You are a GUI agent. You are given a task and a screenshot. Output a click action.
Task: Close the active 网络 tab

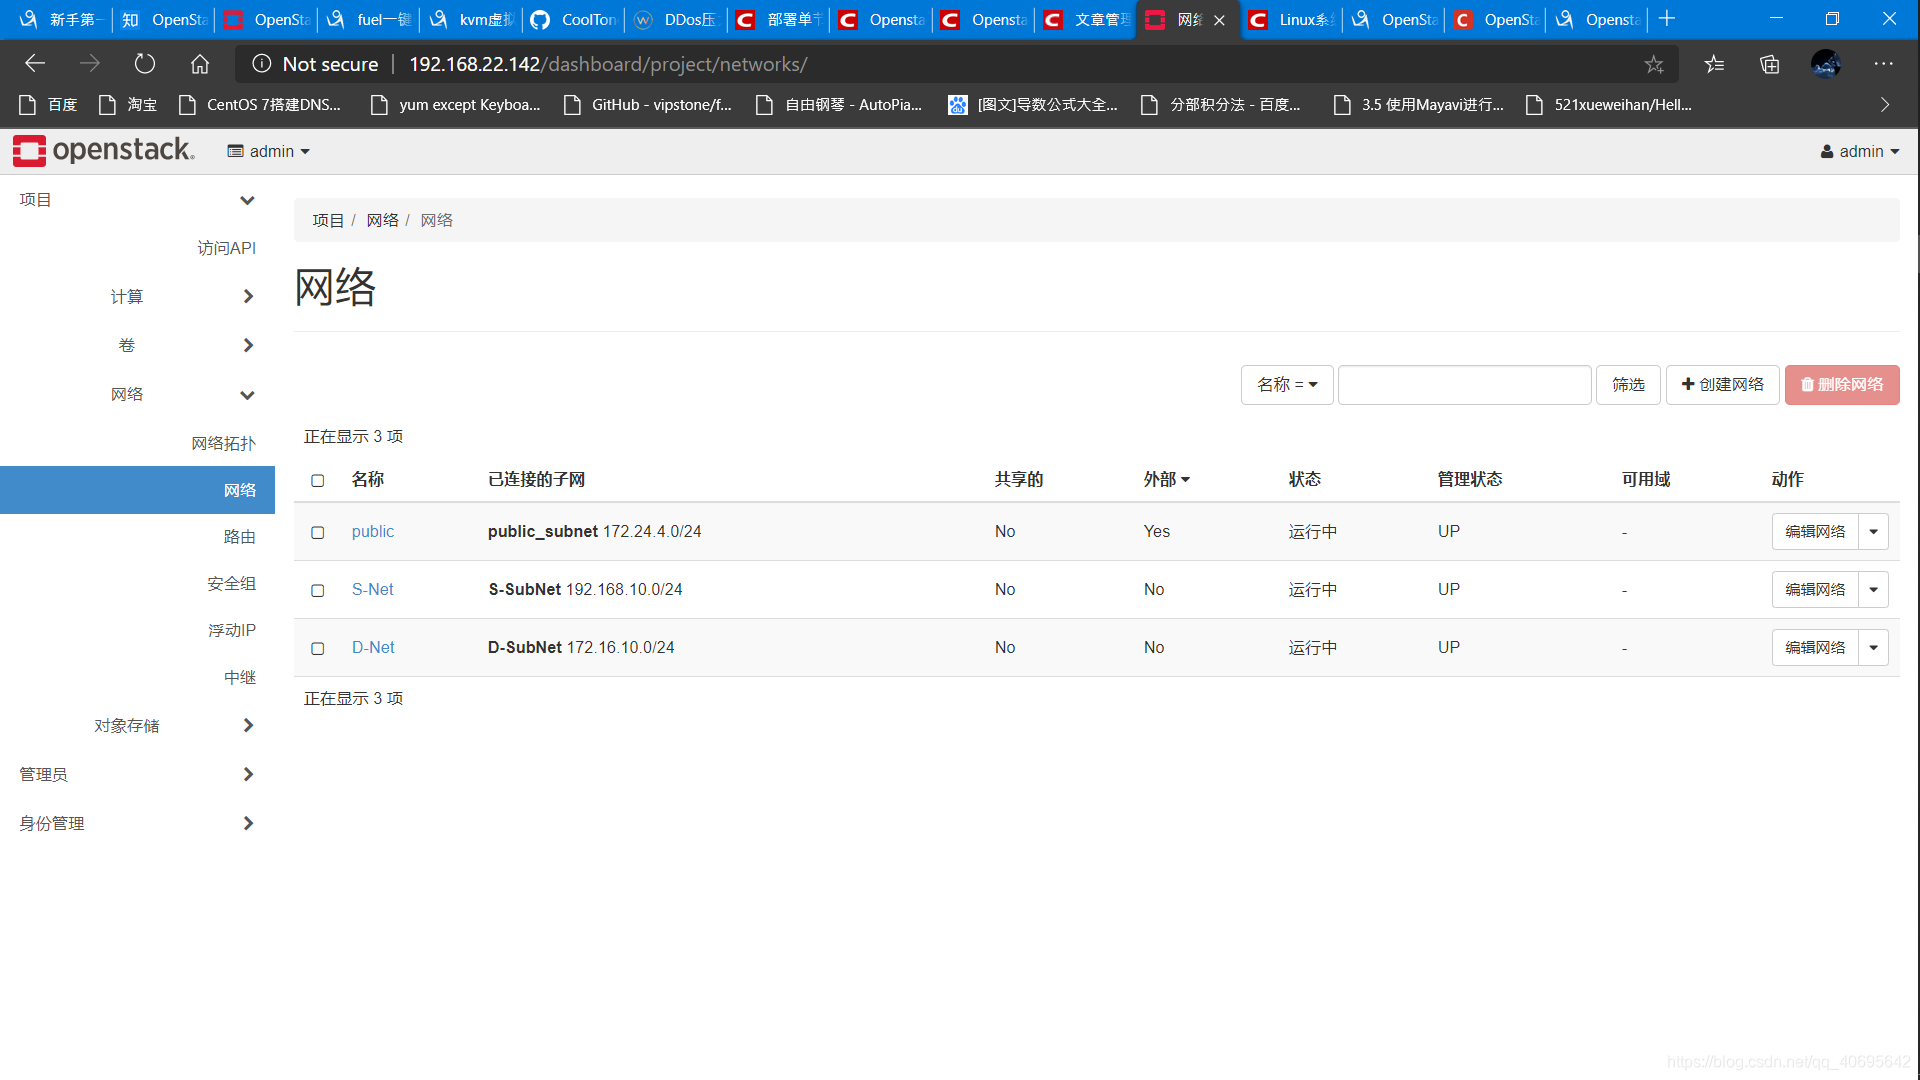[x=1219, y=20]
